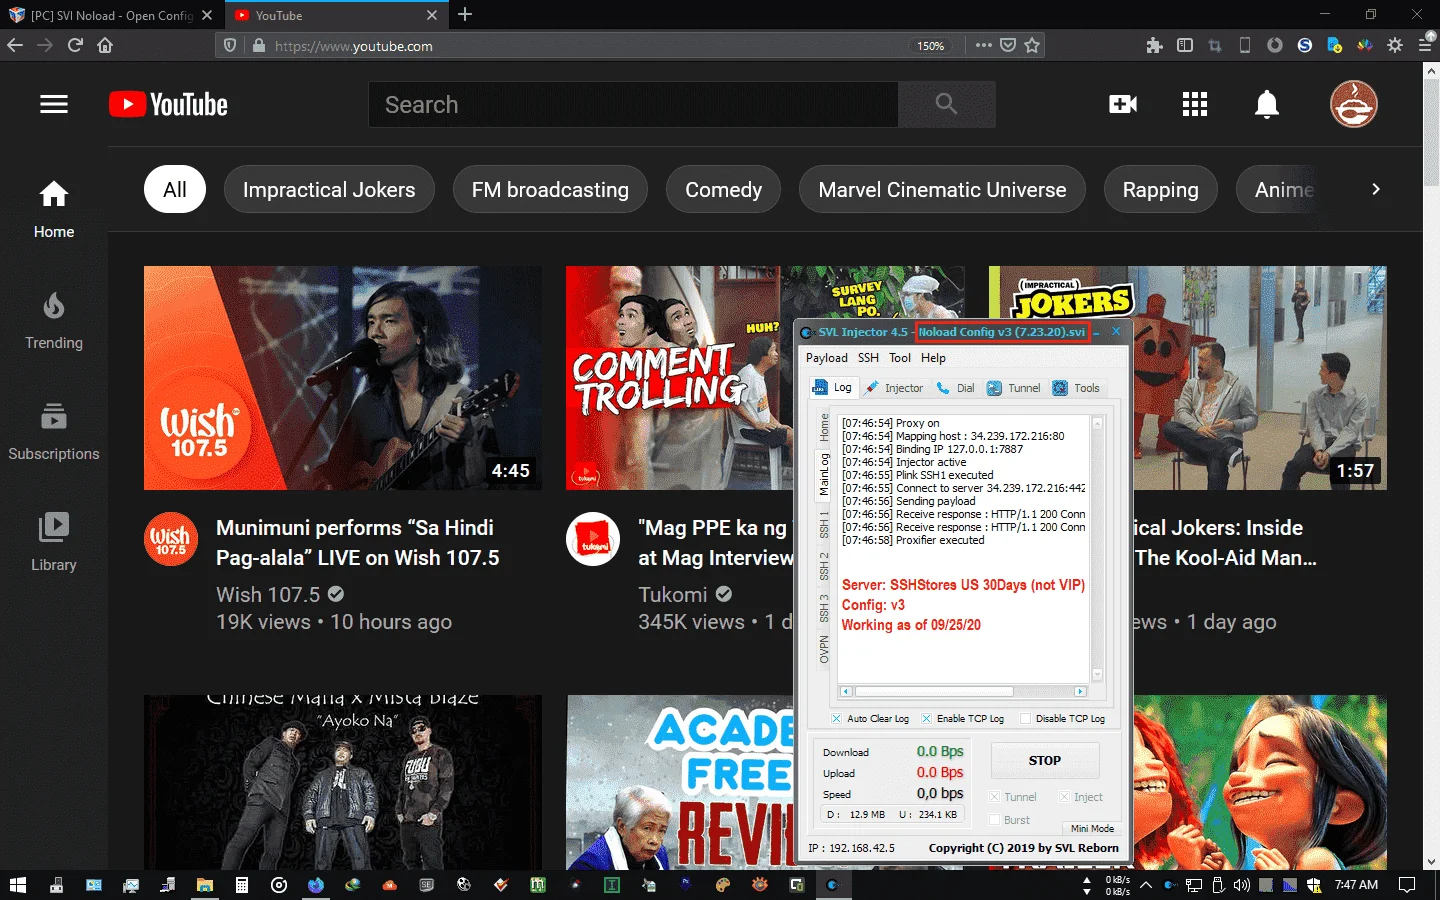Open Firefox page actions ellipsis
This screenshot has height=900, width=1440.
click(984, 45)
